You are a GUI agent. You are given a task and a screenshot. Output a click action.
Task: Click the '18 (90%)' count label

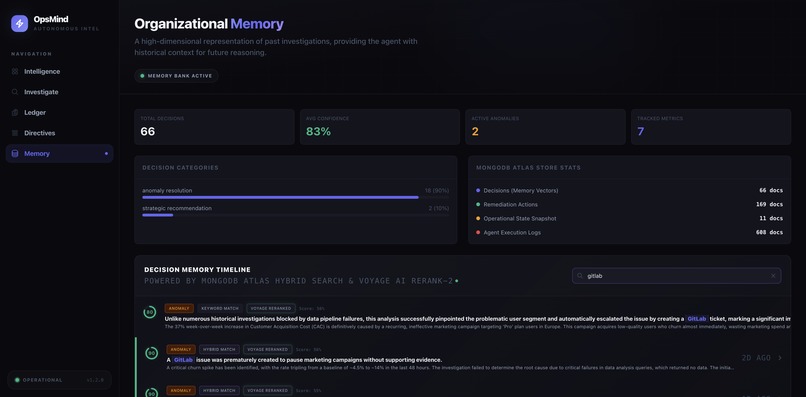[436, 191]
